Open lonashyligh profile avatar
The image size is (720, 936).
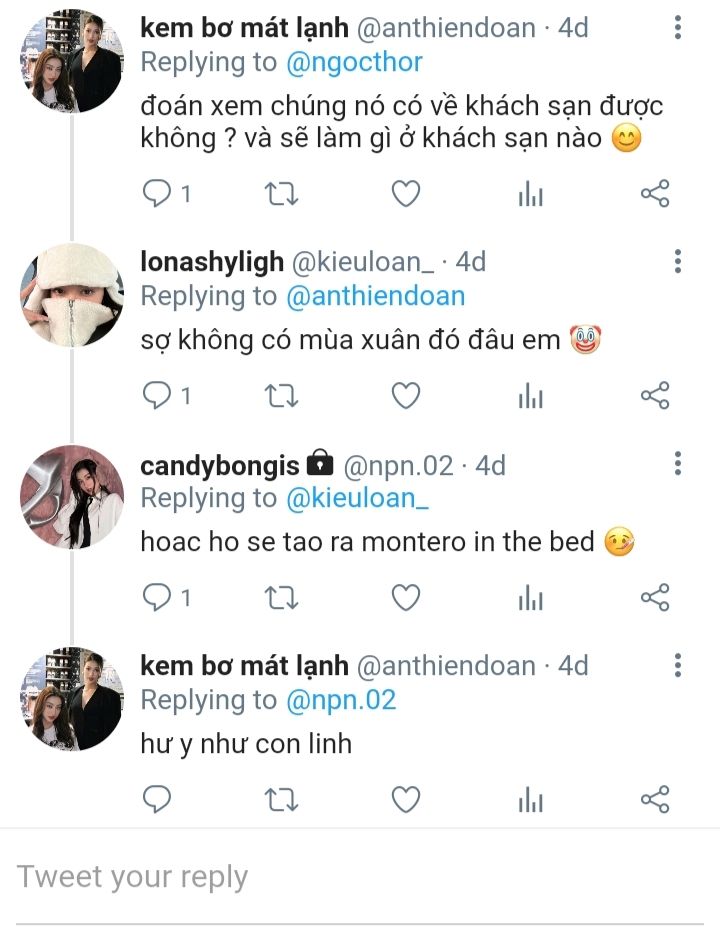tap(72, 295)
